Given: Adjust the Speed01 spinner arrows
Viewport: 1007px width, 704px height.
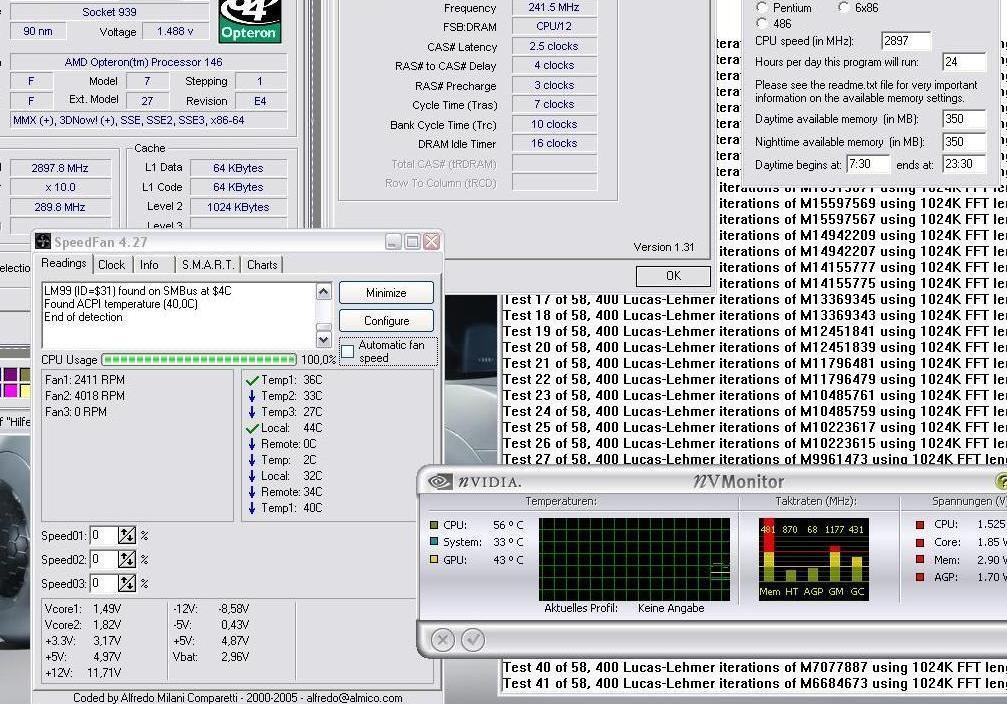Looking at the screenshot, I should [x=127, y=535].
